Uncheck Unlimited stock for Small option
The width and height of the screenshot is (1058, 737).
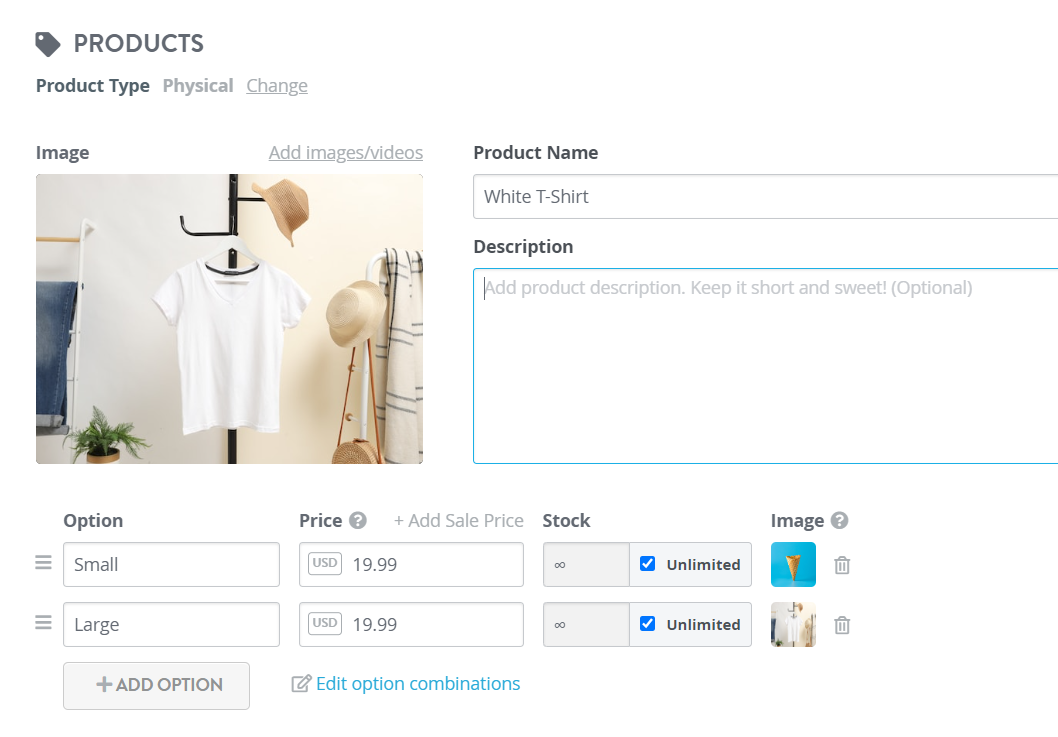click(648, 564)
